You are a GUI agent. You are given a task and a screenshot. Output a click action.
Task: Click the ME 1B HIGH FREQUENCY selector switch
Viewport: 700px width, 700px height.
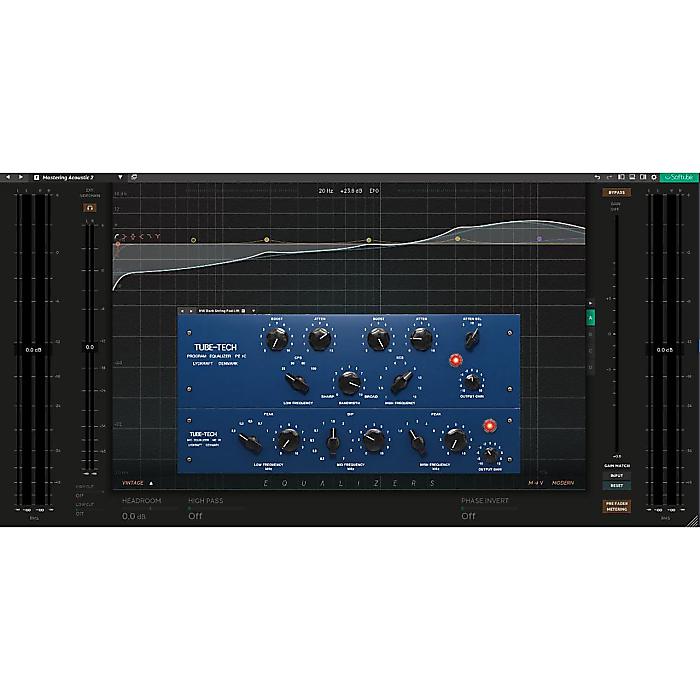(417, 440)
